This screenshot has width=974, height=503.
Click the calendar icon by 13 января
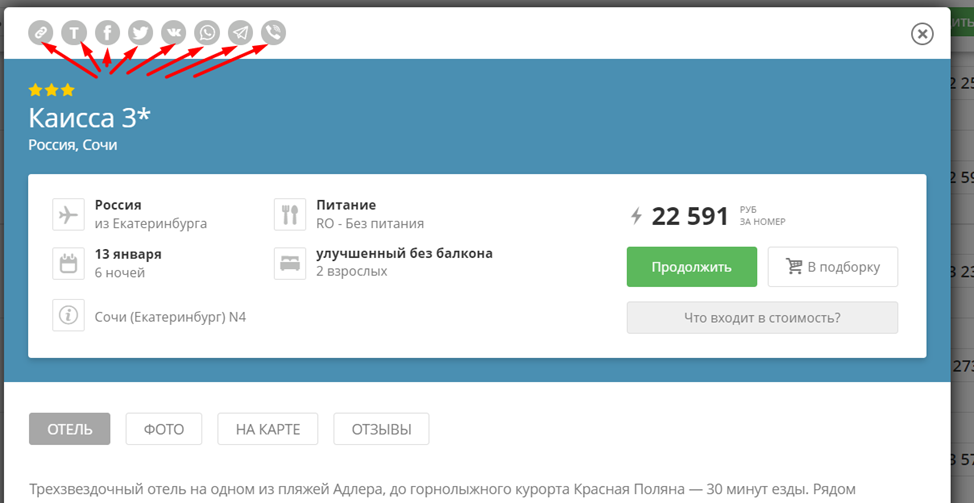tap(68, 264)
